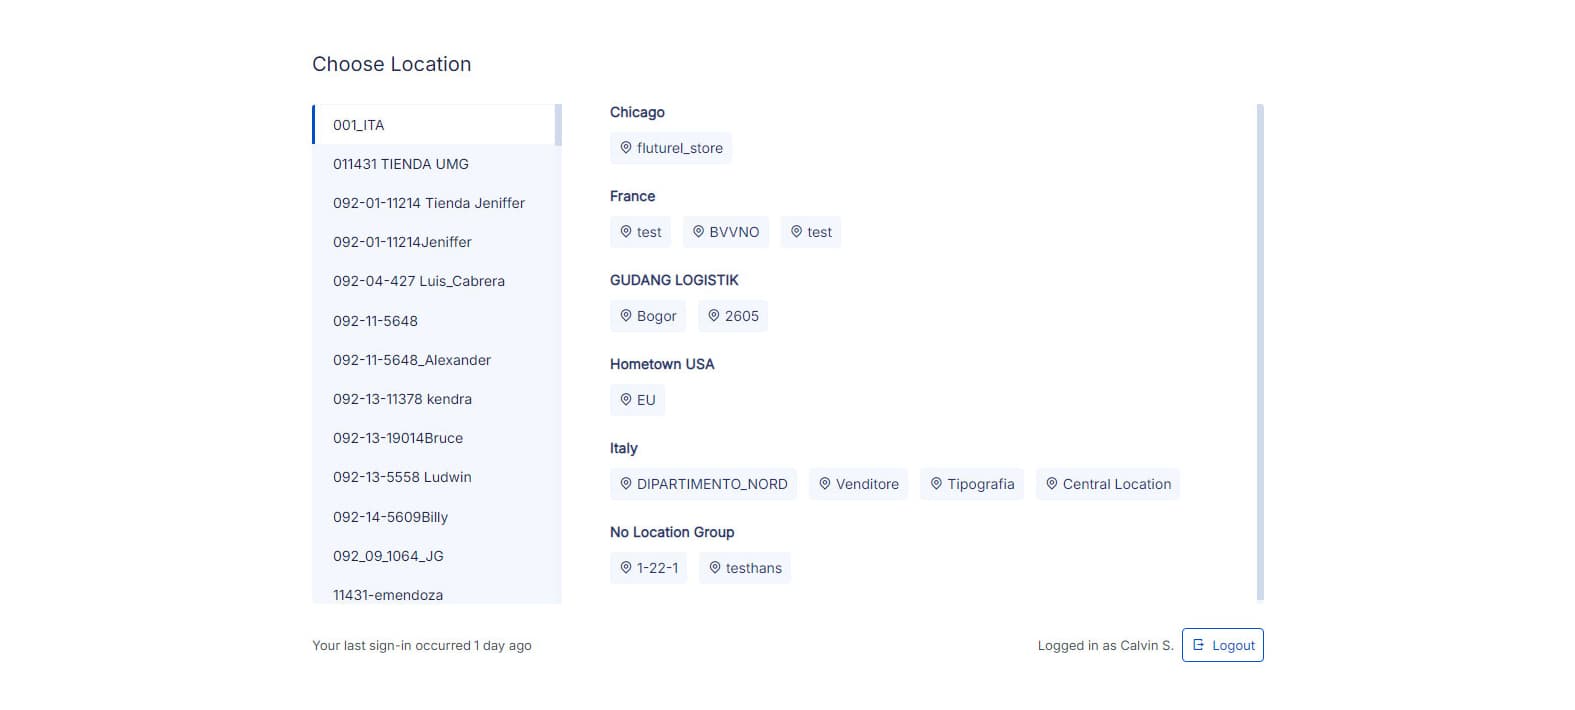Choose the 1-22-1 location
1575x710 pixels.
[x=648, y=568]
